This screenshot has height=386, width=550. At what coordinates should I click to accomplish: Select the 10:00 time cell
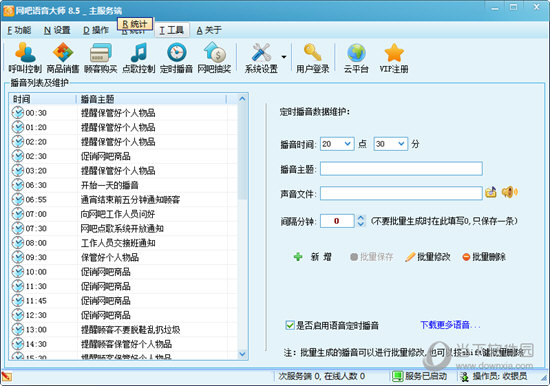pyautogui.click(x=36, y=272)
